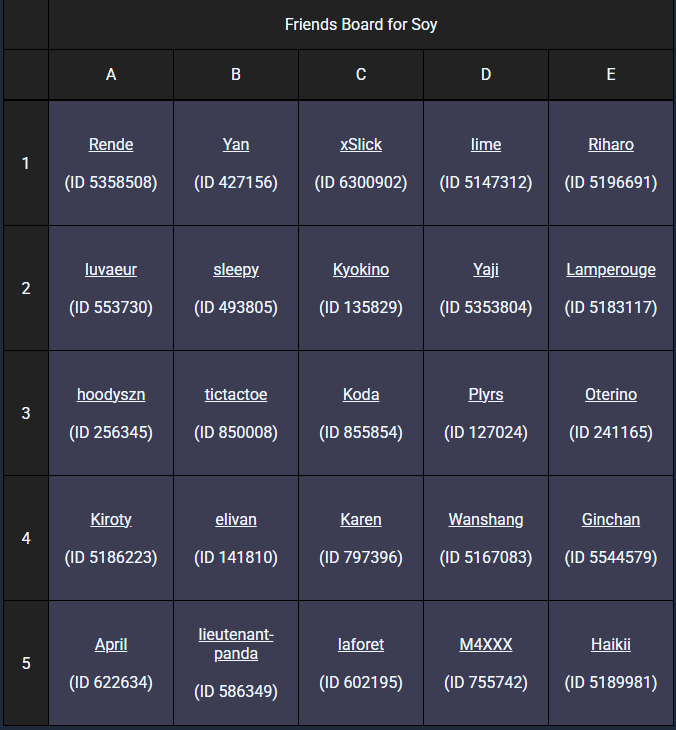This screenshot has width=676, height=730.
Task: Visit the Plyrs profile link
Action: [486, 395]
